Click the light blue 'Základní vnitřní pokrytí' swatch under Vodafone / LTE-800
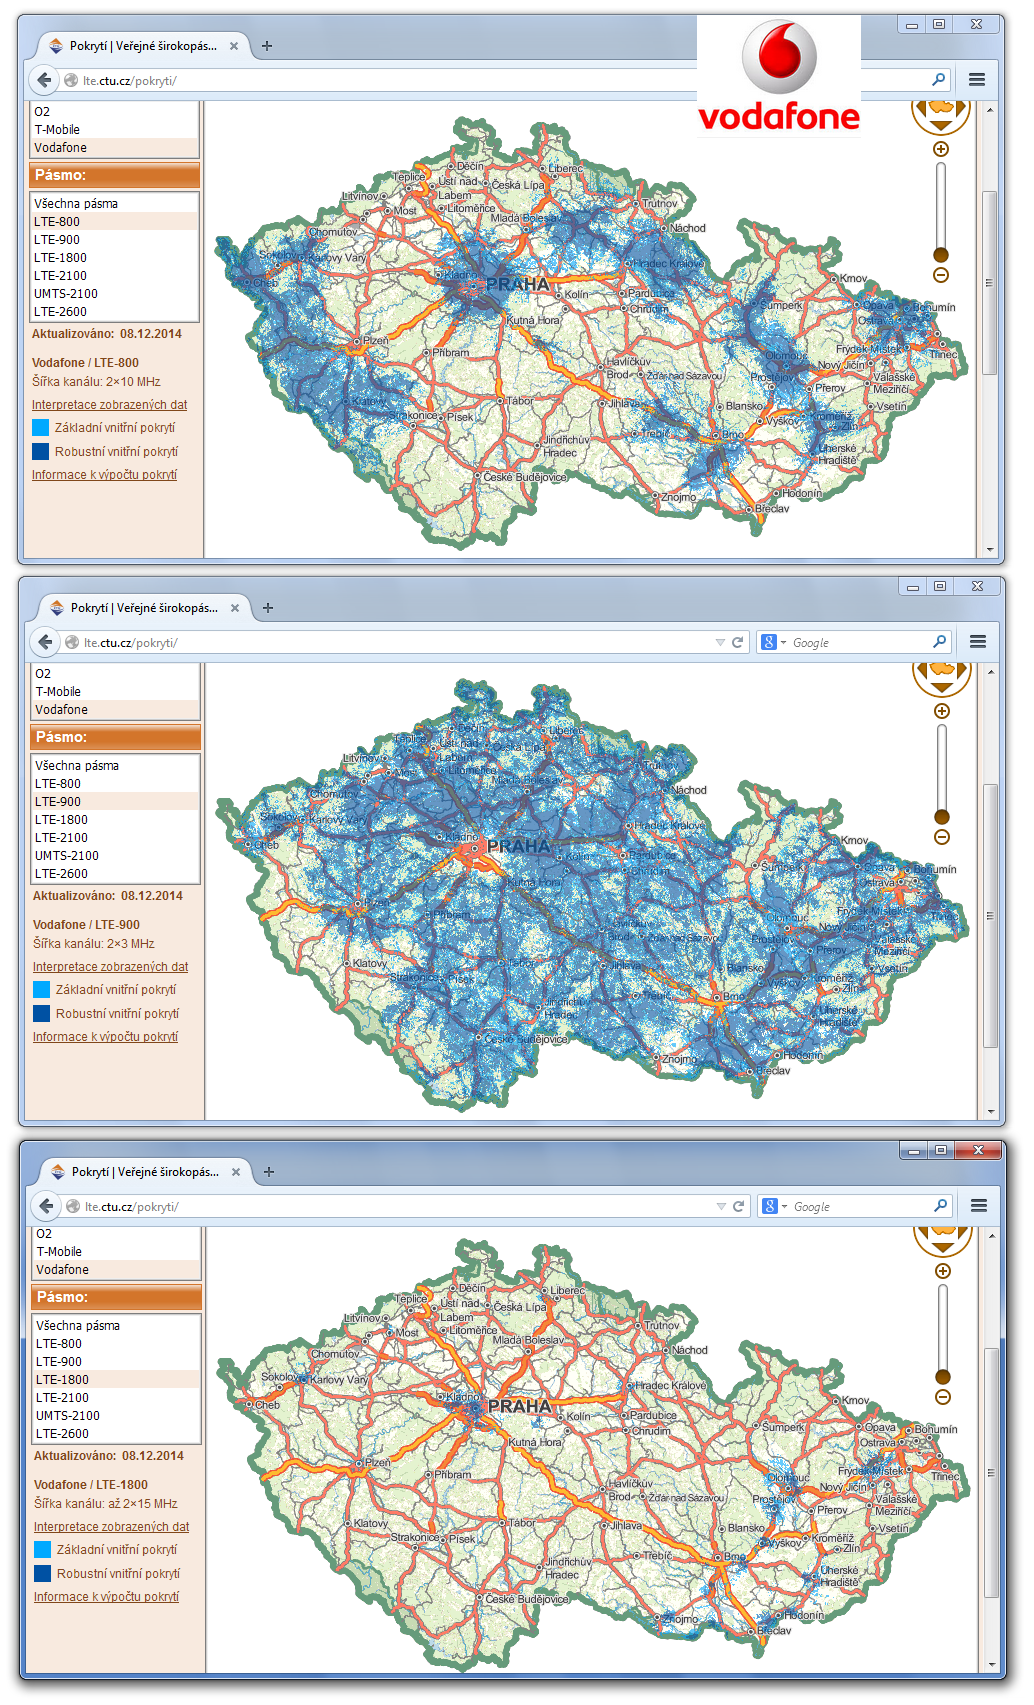 tap(41, 427)
